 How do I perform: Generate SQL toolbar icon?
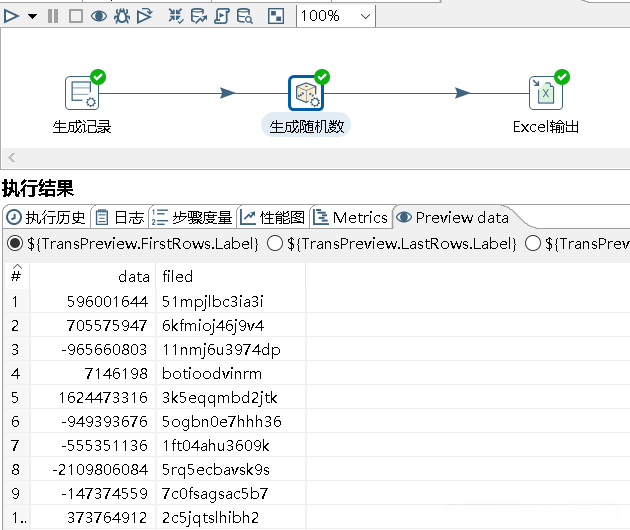pos(221,16)
